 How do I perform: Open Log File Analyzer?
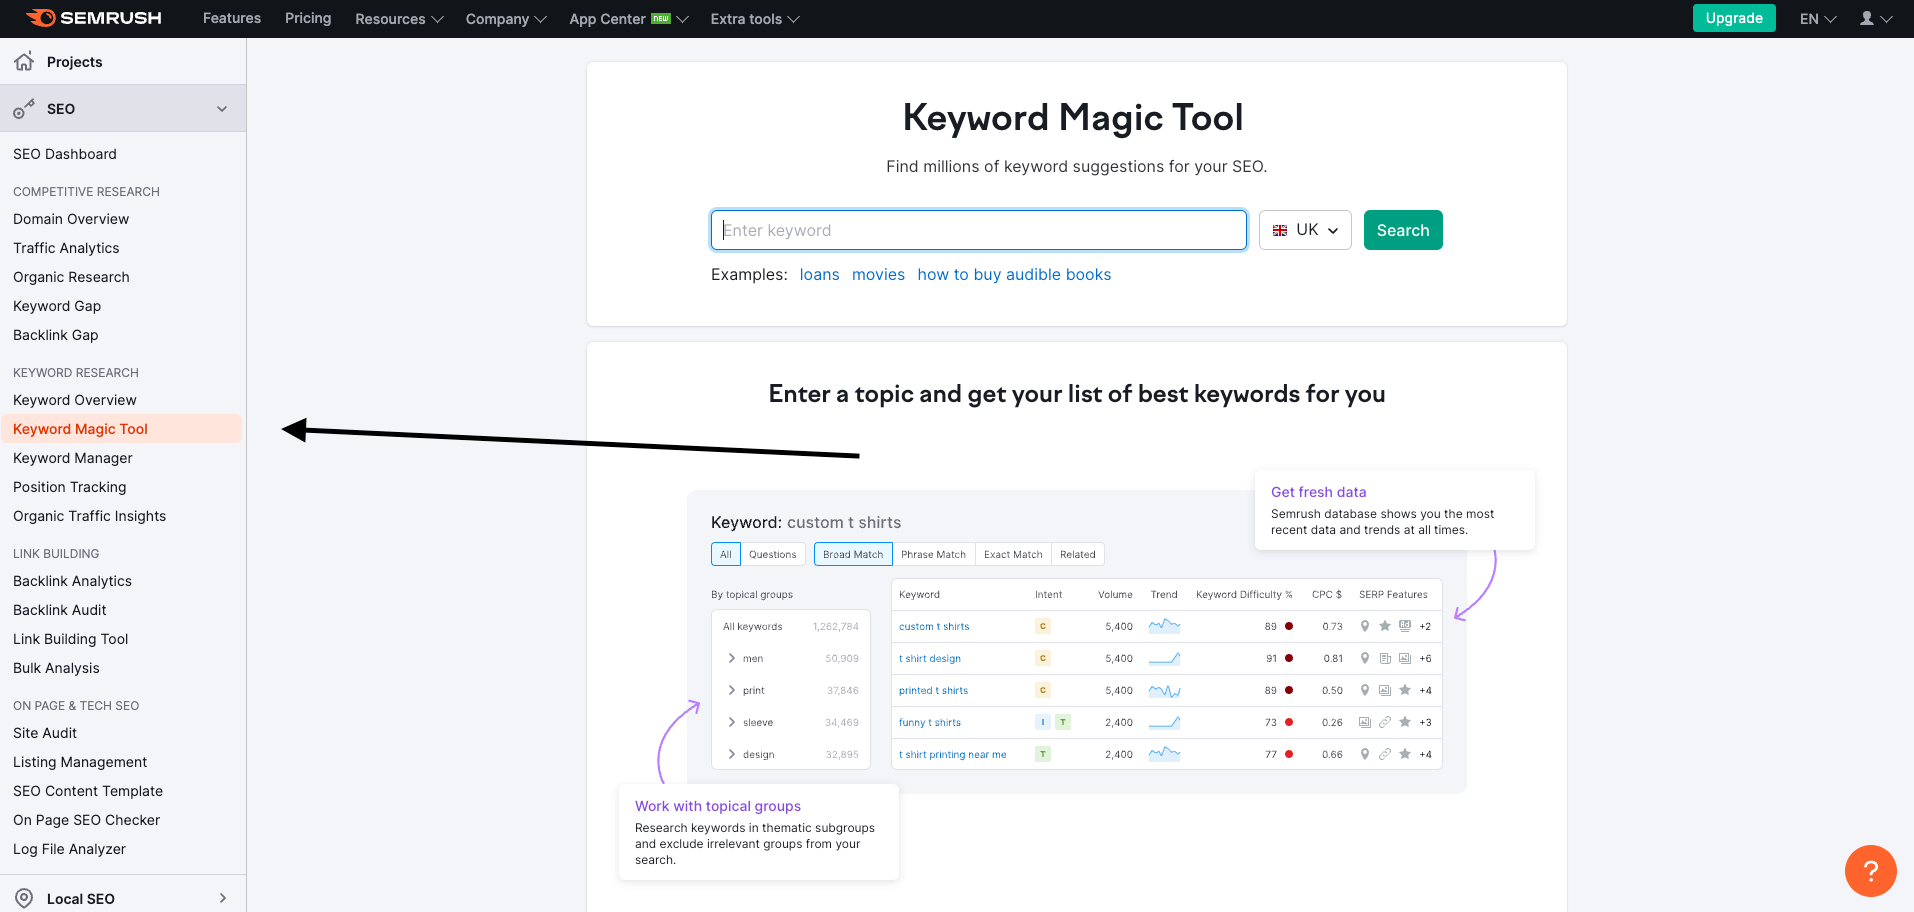coord(70,849)
